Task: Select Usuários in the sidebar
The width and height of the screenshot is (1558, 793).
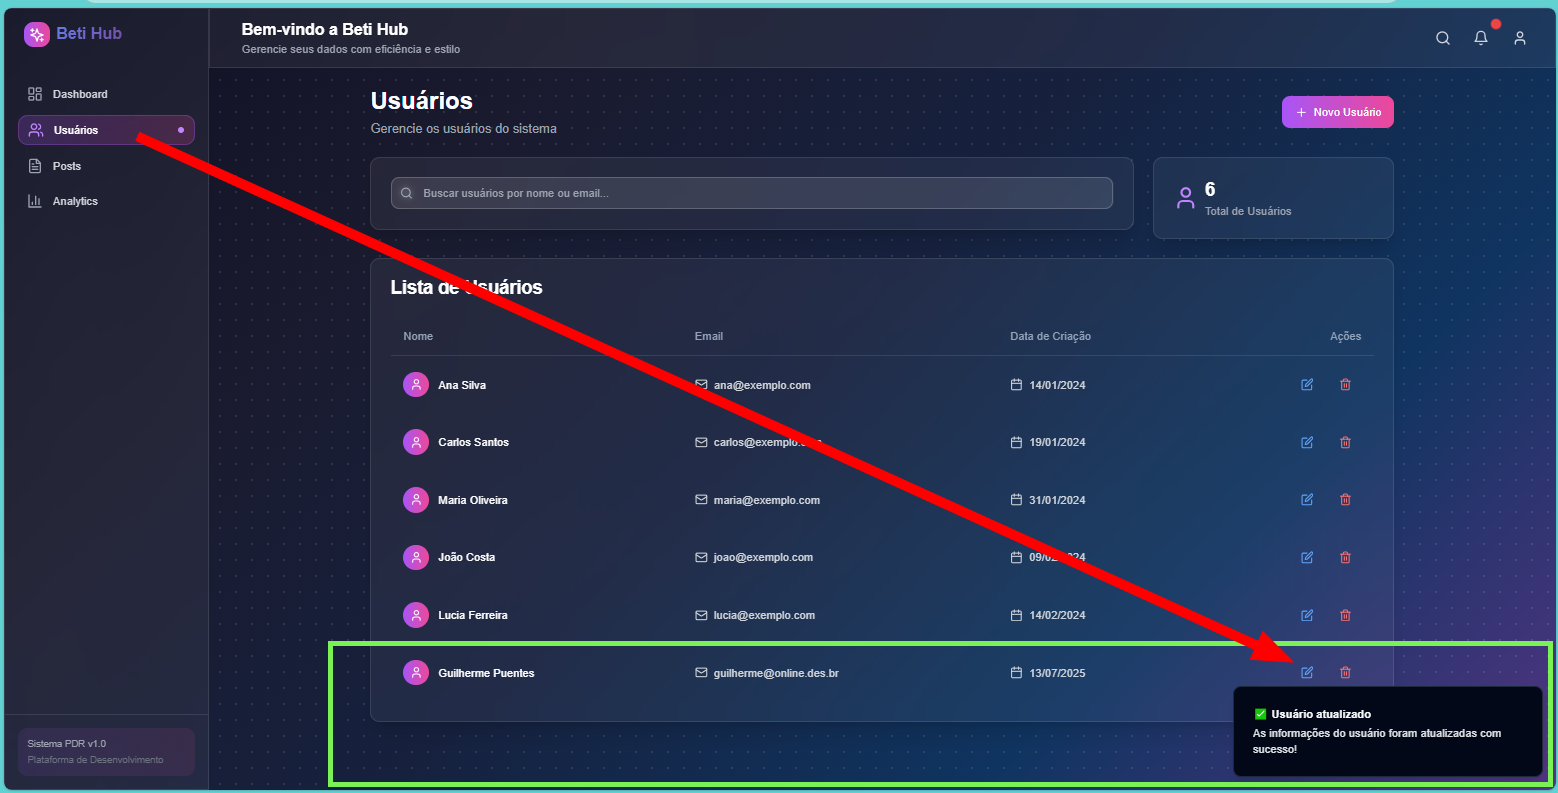Action: pos(75,129)
